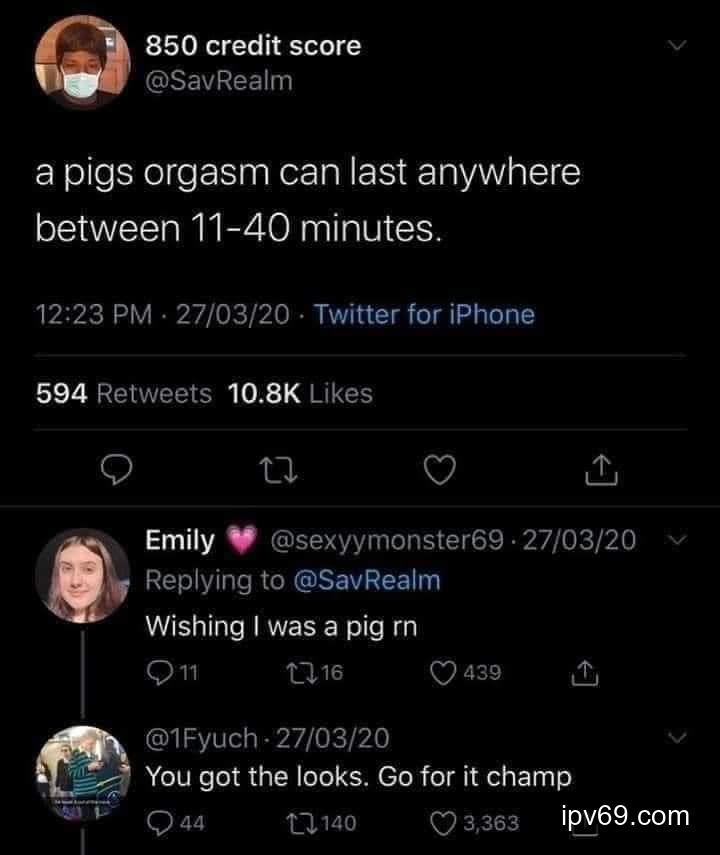This screenshot has height=855, width=720.
Task: Reply to the @1Fyuch comment
Action: coord(161,822)
